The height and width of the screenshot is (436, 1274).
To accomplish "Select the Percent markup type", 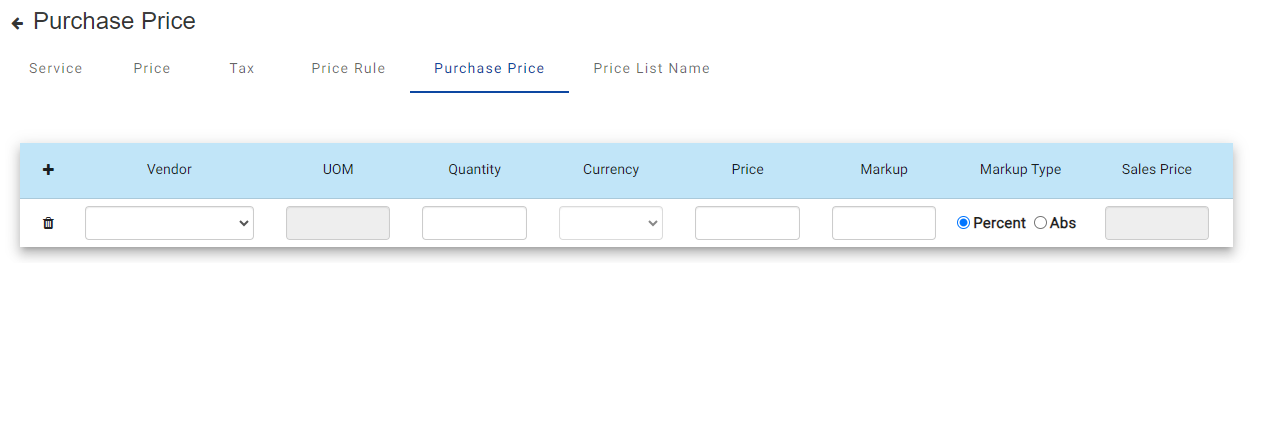I will coord(964,223).
